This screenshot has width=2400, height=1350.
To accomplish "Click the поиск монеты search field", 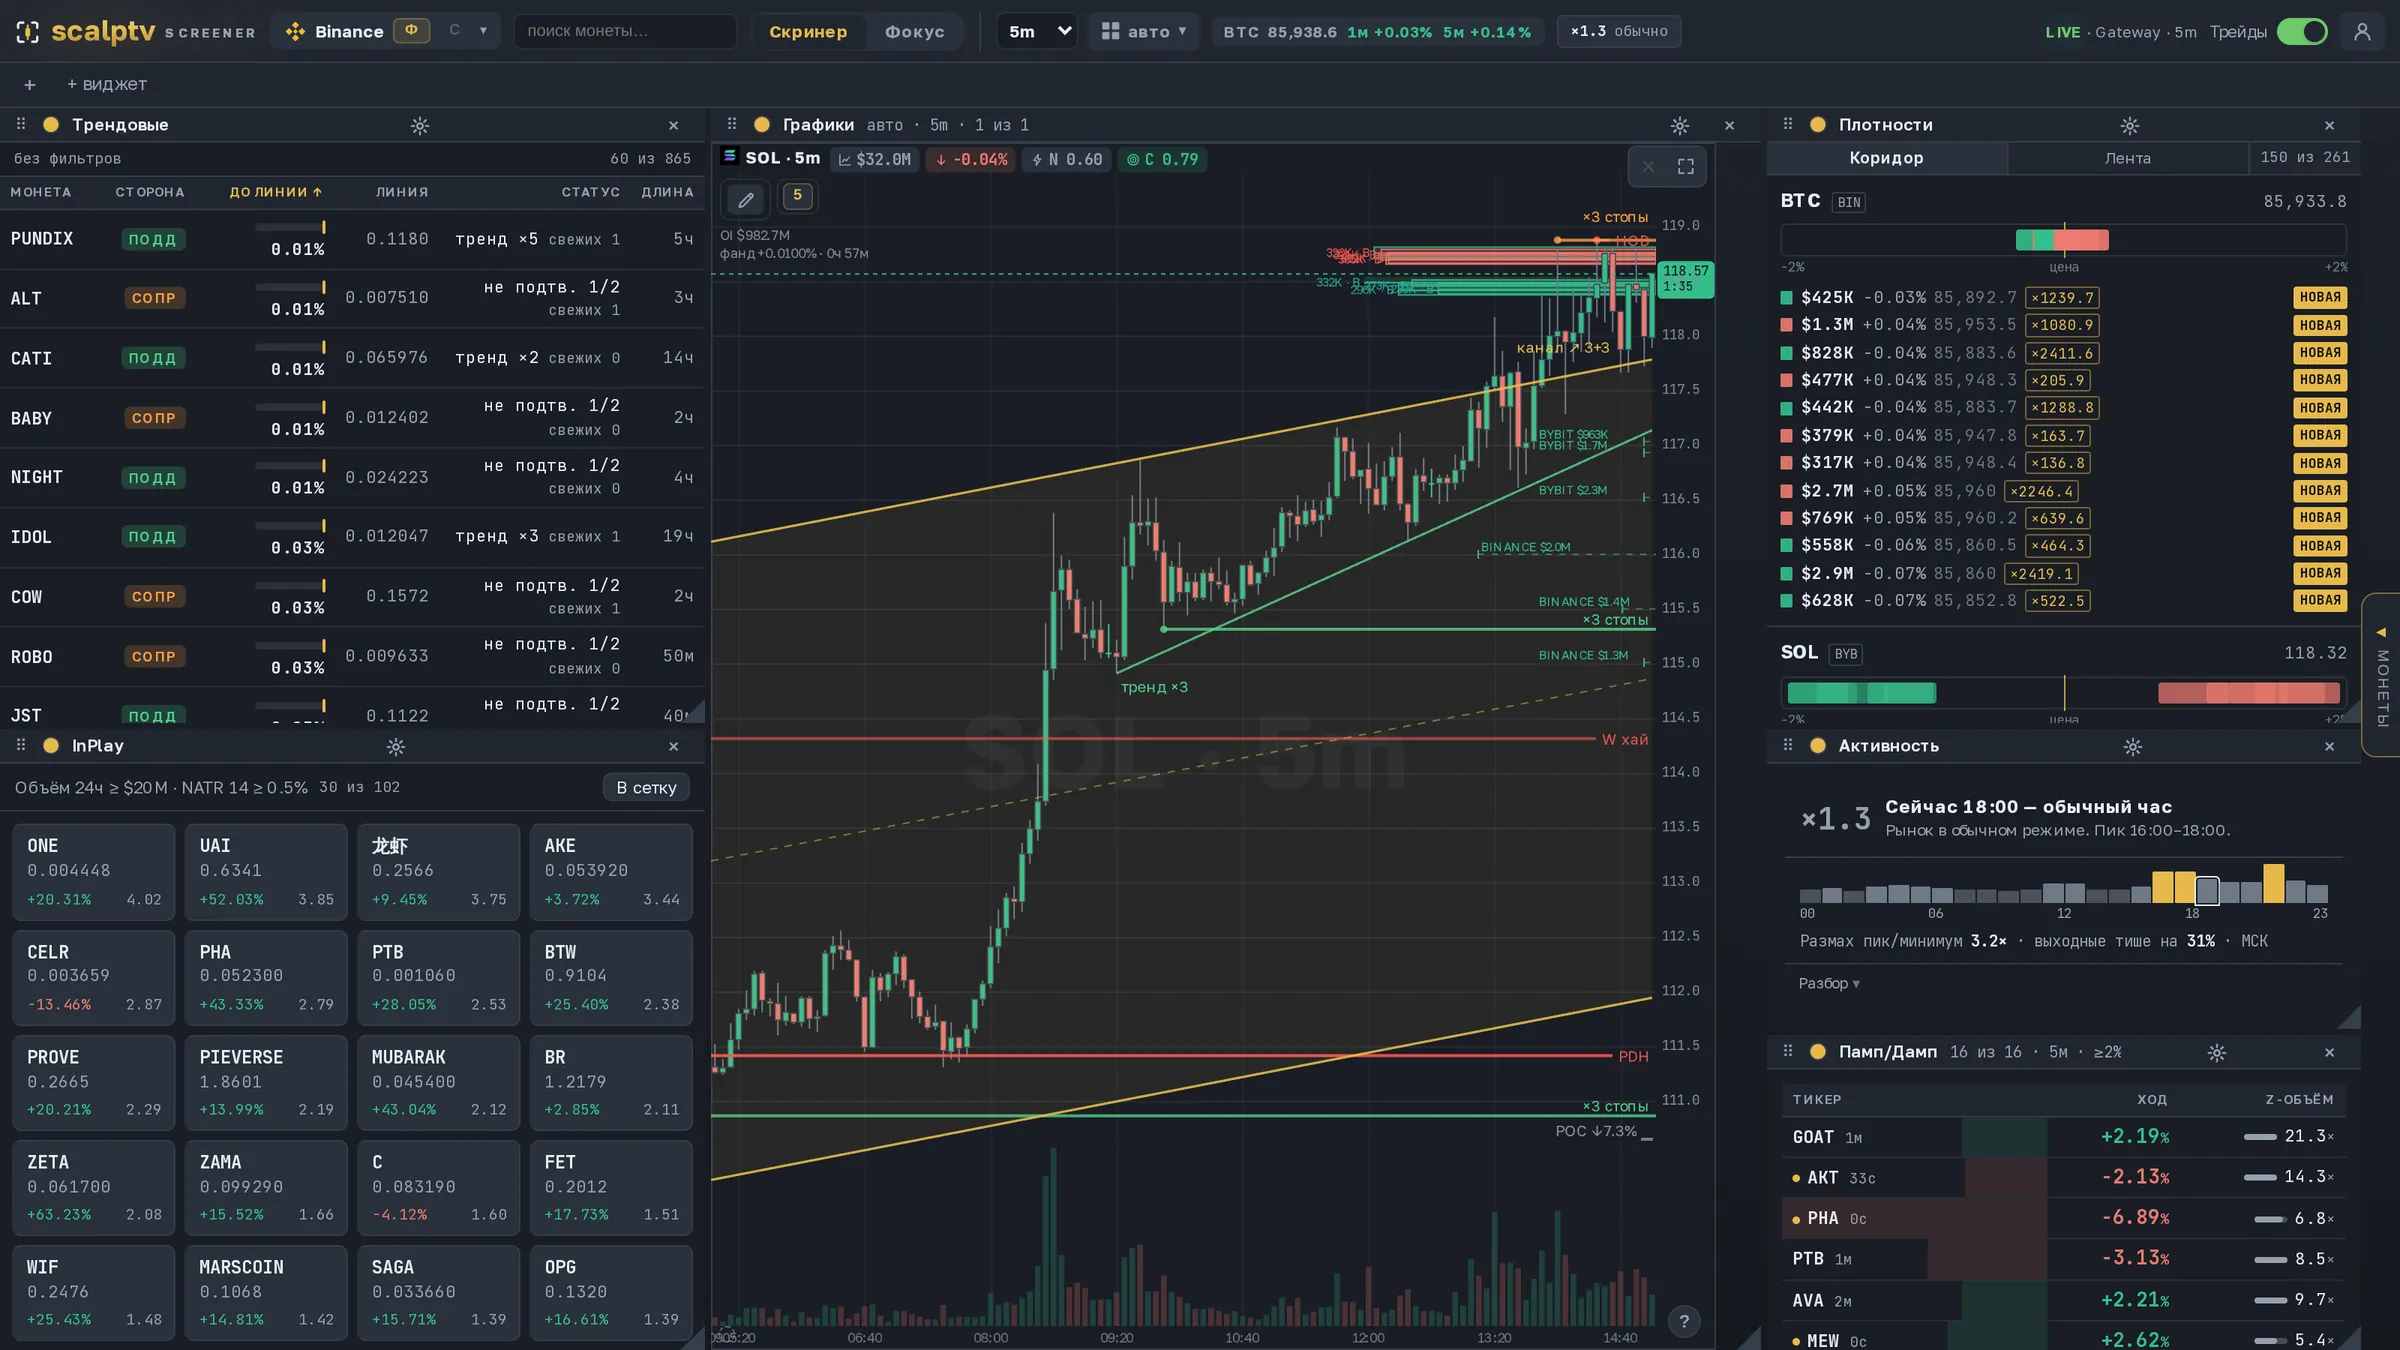I will pos(625,32).
